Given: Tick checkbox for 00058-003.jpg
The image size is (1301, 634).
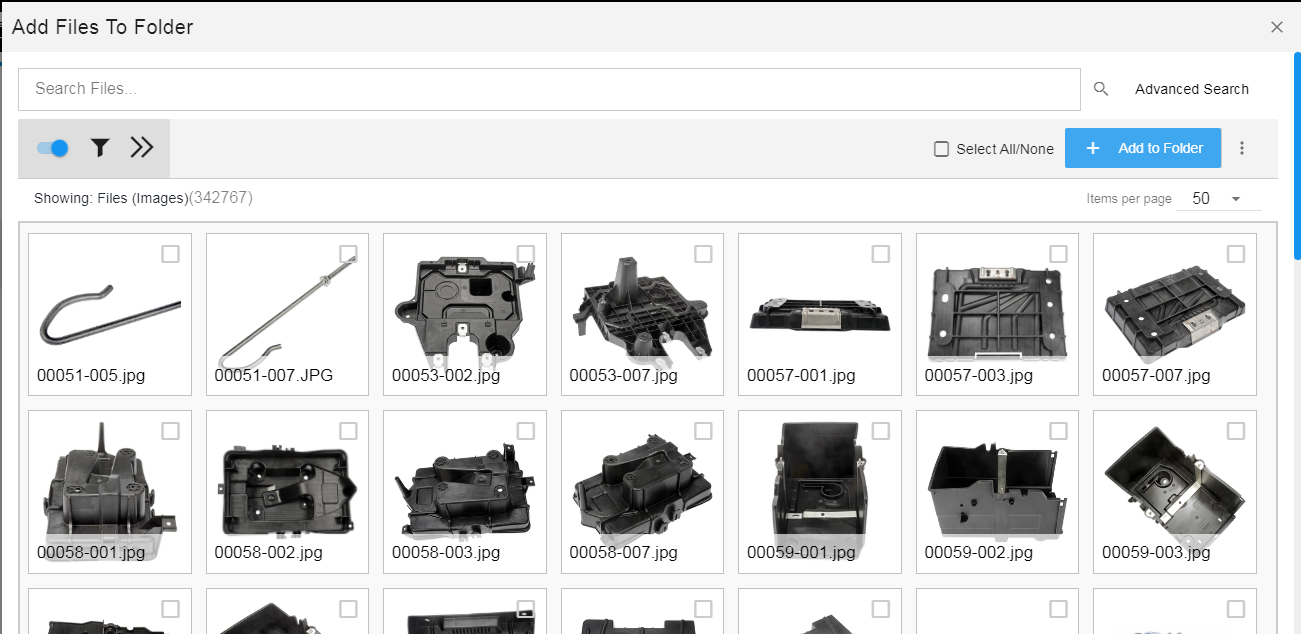Looking at the screenshot, I should (525, 431).
